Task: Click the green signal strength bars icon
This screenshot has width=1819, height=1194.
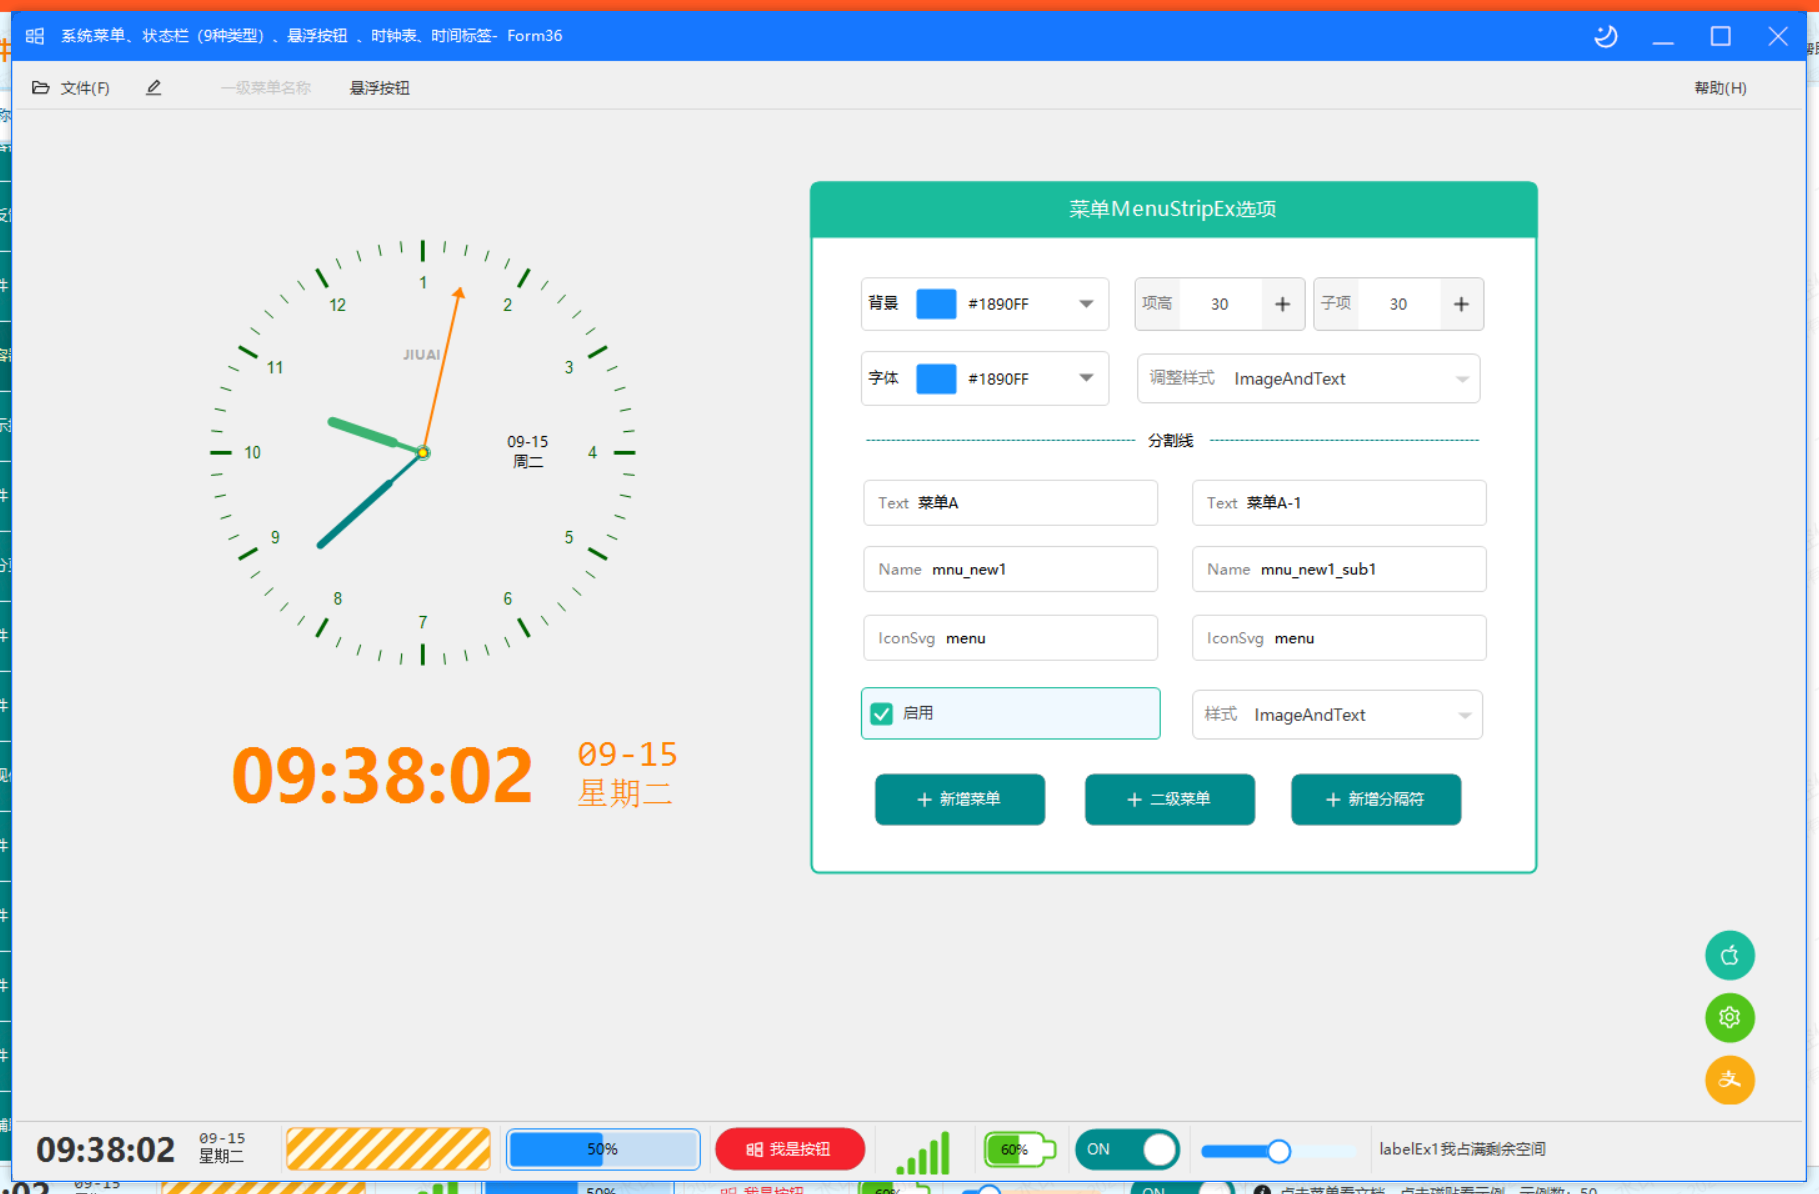Action: [923, 1151]
